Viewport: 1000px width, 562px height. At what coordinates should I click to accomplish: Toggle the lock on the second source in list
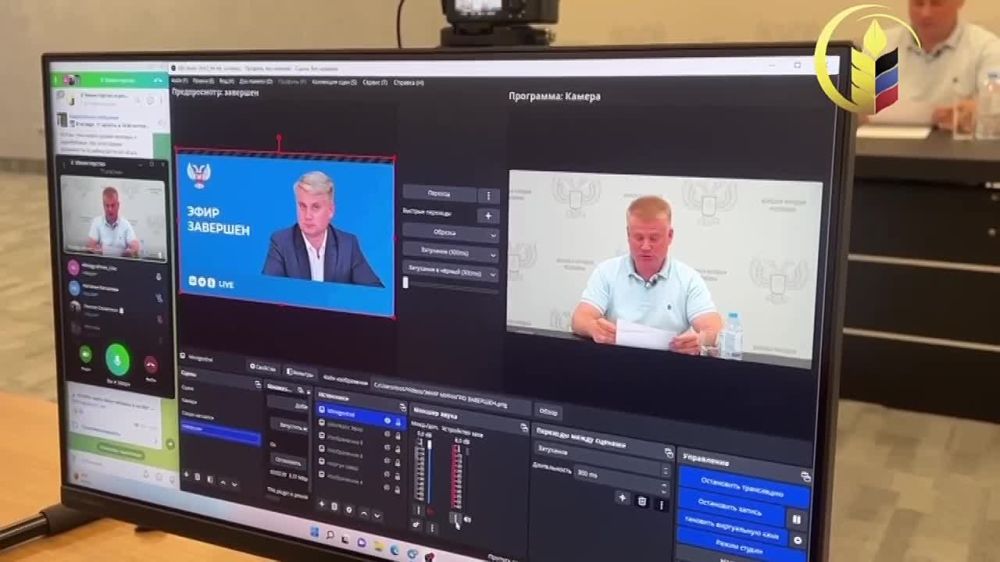pyautogui.click(x=397, y=436)
